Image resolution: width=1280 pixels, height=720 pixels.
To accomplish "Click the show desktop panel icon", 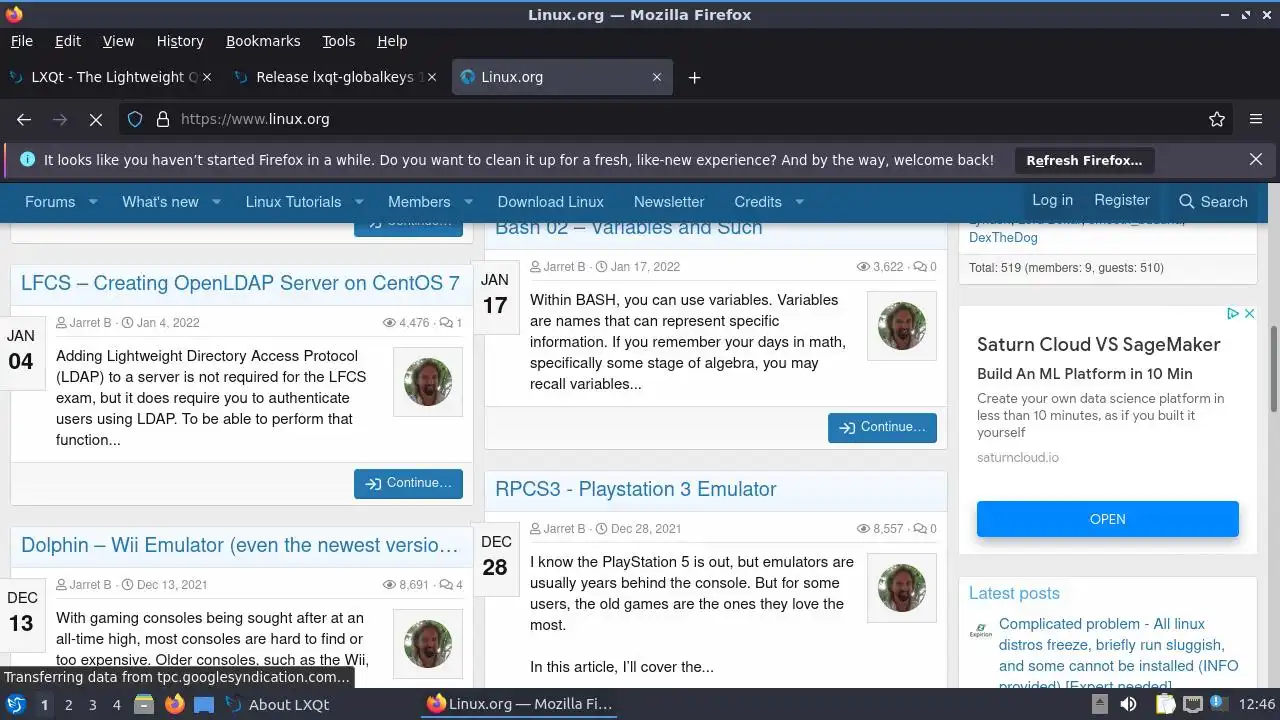I will coord(204,704).
